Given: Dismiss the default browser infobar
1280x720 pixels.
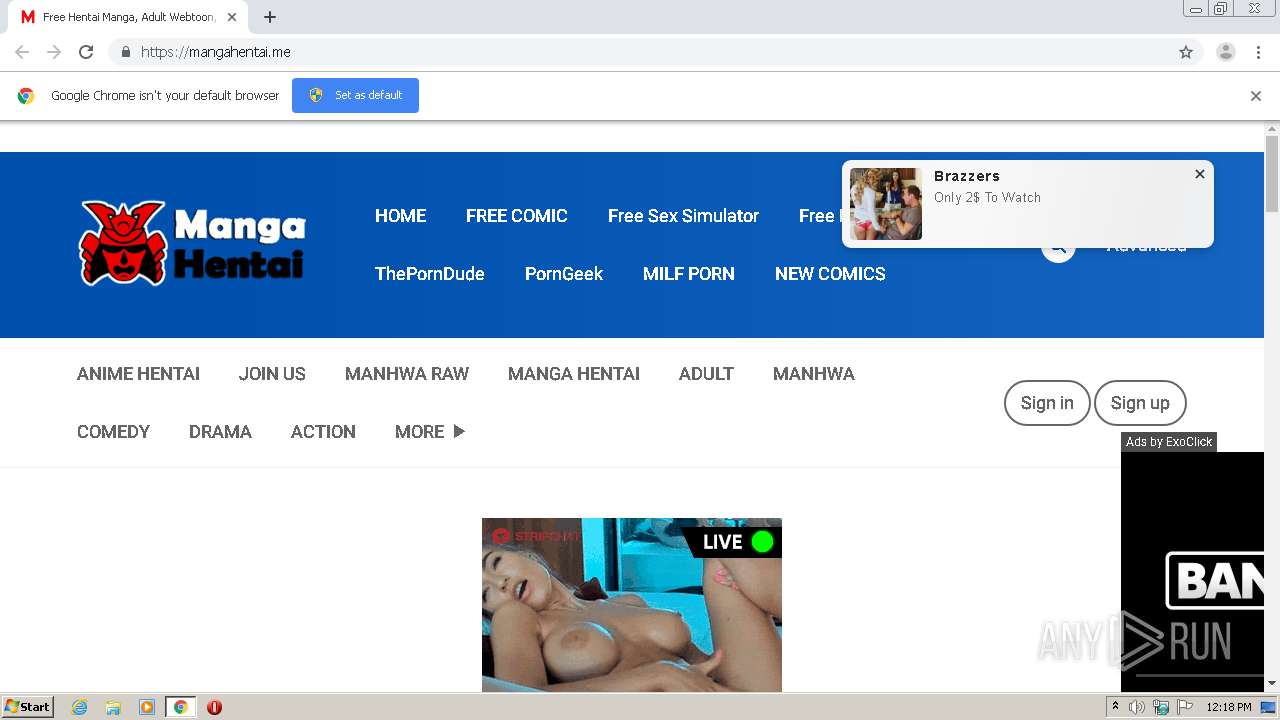Looking at the screenshot, I should (1256, 96).
